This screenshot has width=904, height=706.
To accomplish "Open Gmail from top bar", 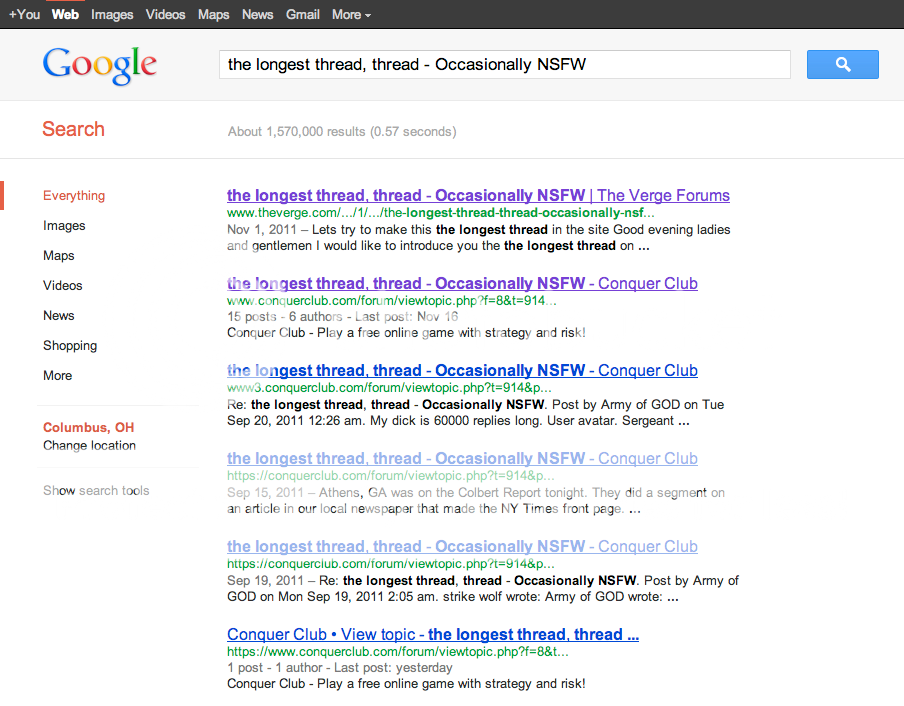I will (x=303, y=14).
